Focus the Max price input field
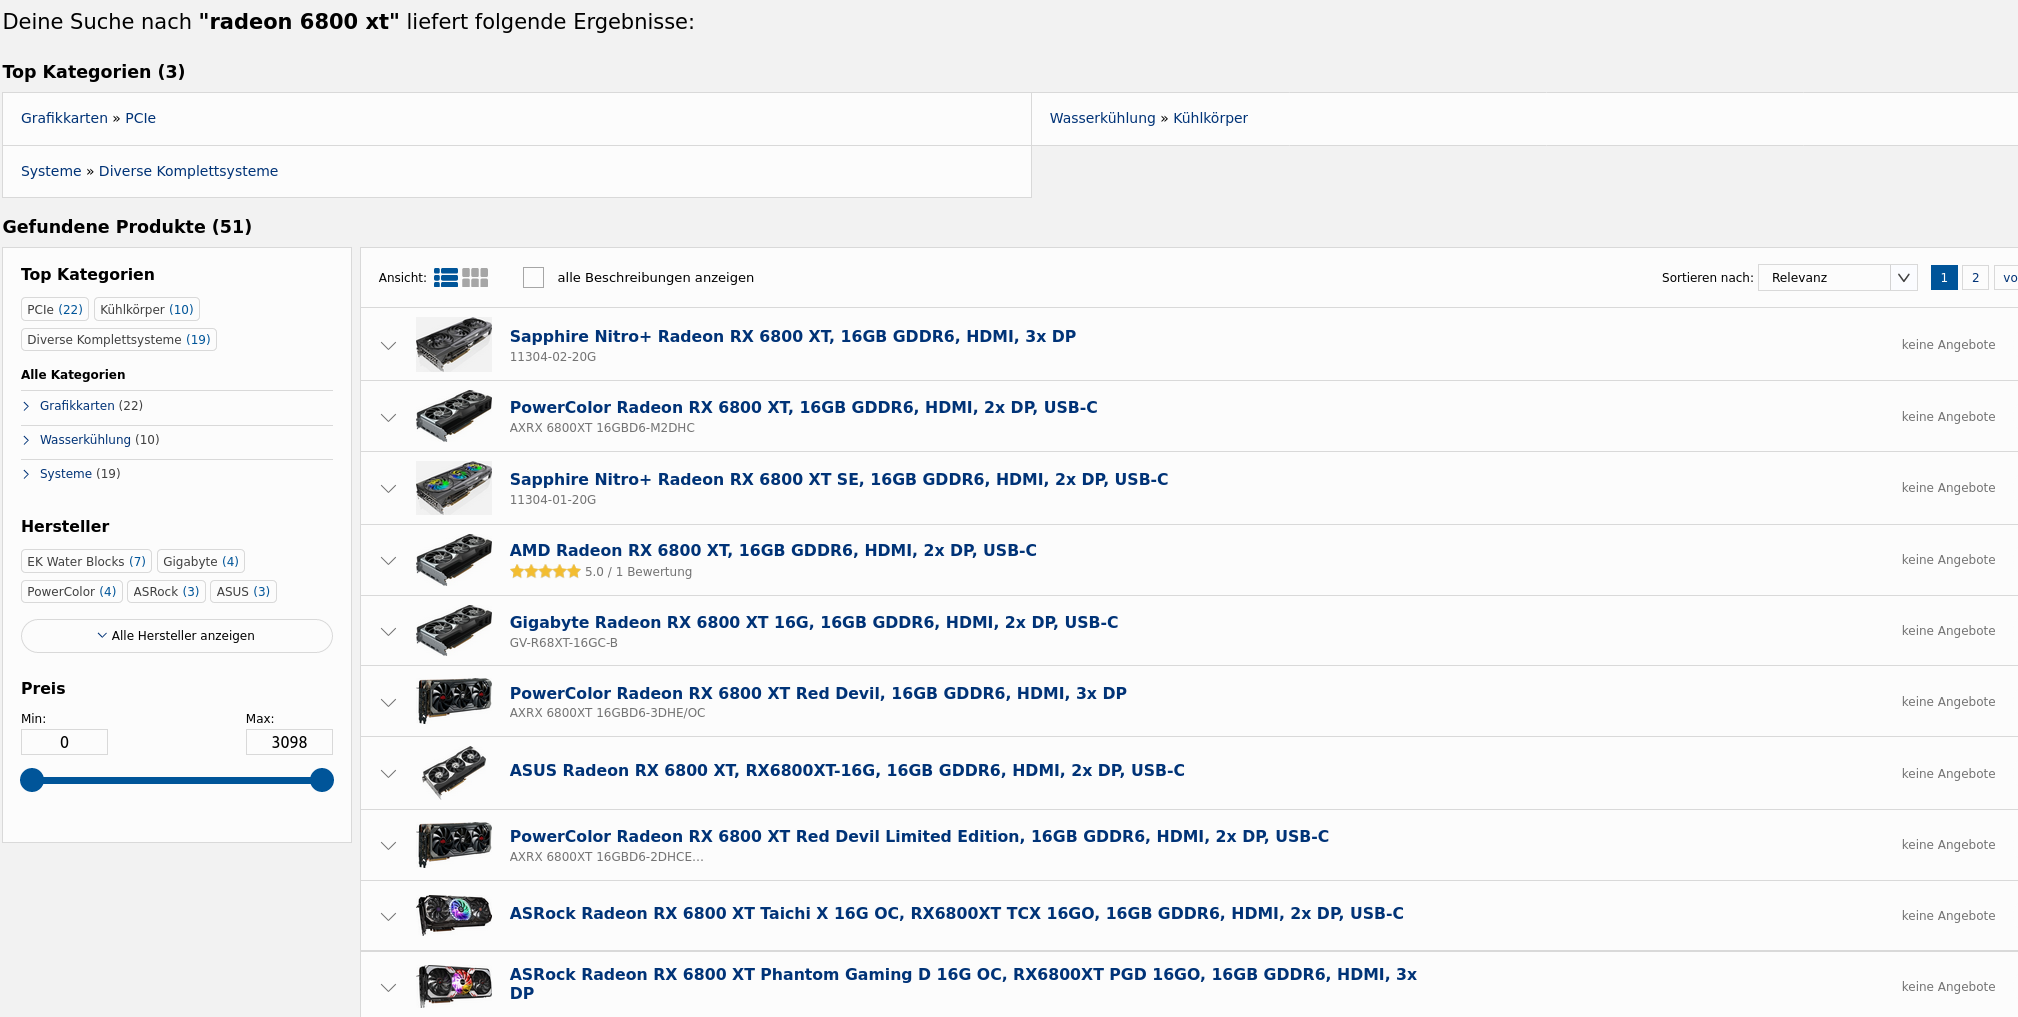Viewport: 2018px width, 1017px height. (x=289, y=742)
